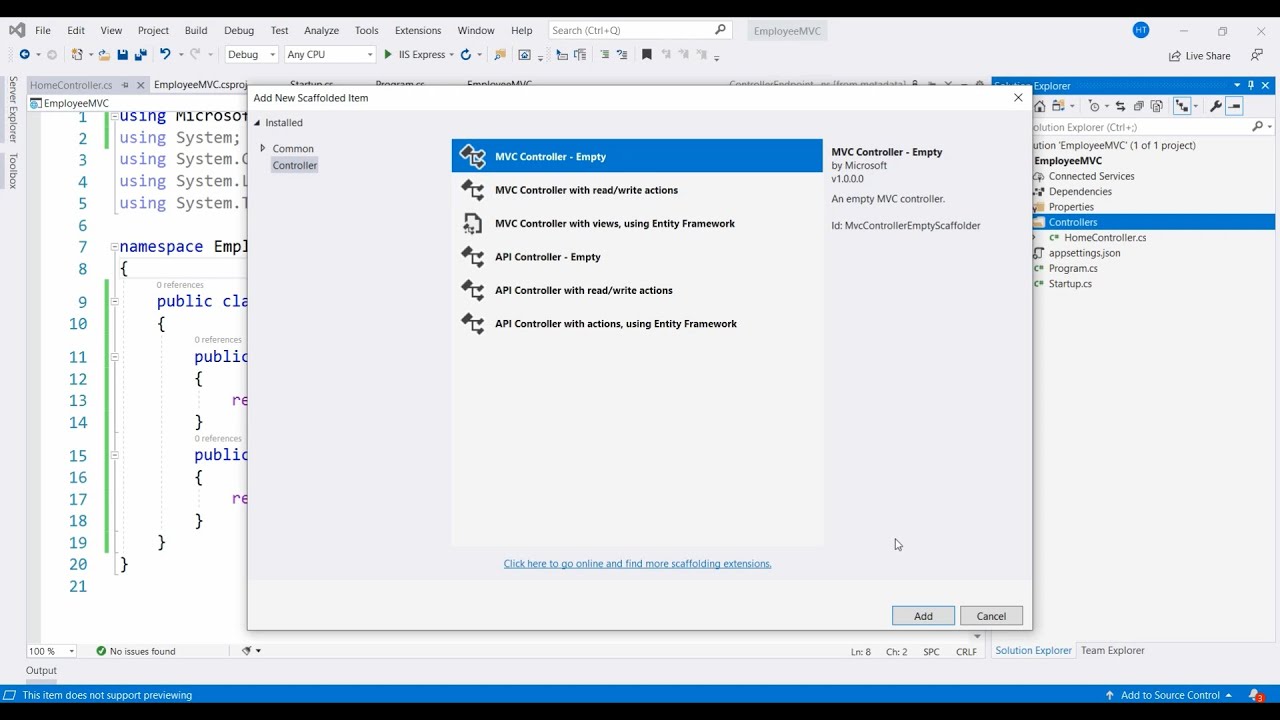Toggle a bookmark using the bookmark icon
1280x720 pixels.
pyautogui.click(x=647, y=54)
